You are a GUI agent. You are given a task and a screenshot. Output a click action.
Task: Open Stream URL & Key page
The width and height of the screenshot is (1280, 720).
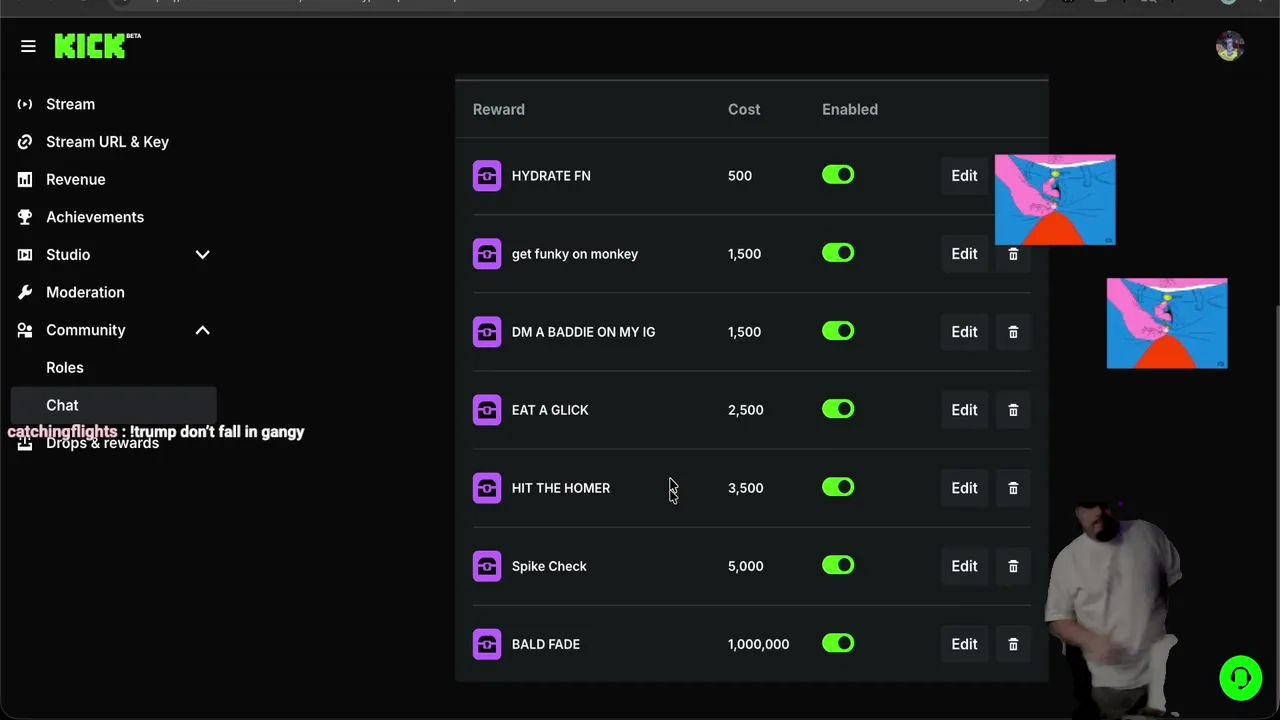tap(107, 142)
